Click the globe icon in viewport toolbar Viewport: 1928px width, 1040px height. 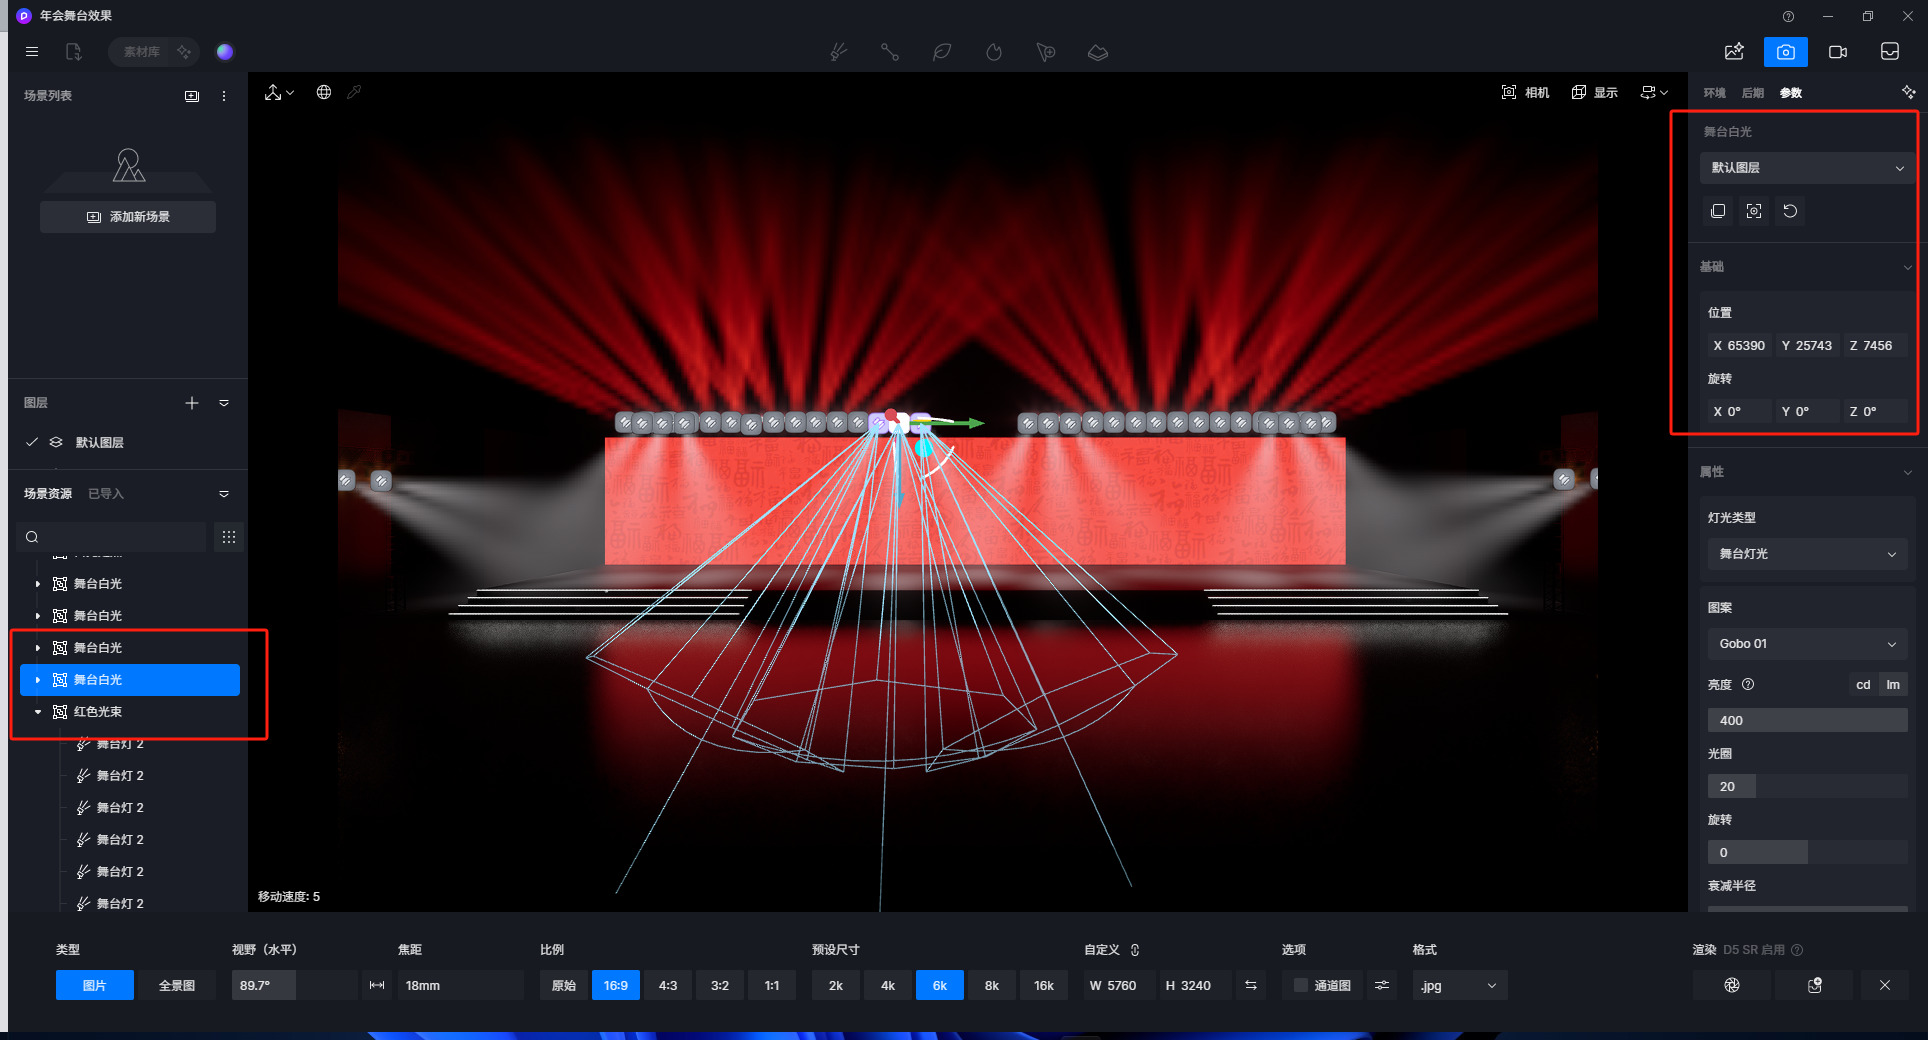(x=324, y=92)
